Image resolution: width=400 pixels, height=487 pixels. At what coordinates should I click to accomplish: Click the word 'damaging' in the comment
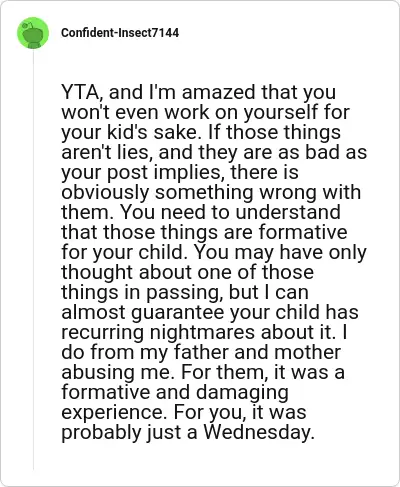pyautogui.click(x=242, y=393)
